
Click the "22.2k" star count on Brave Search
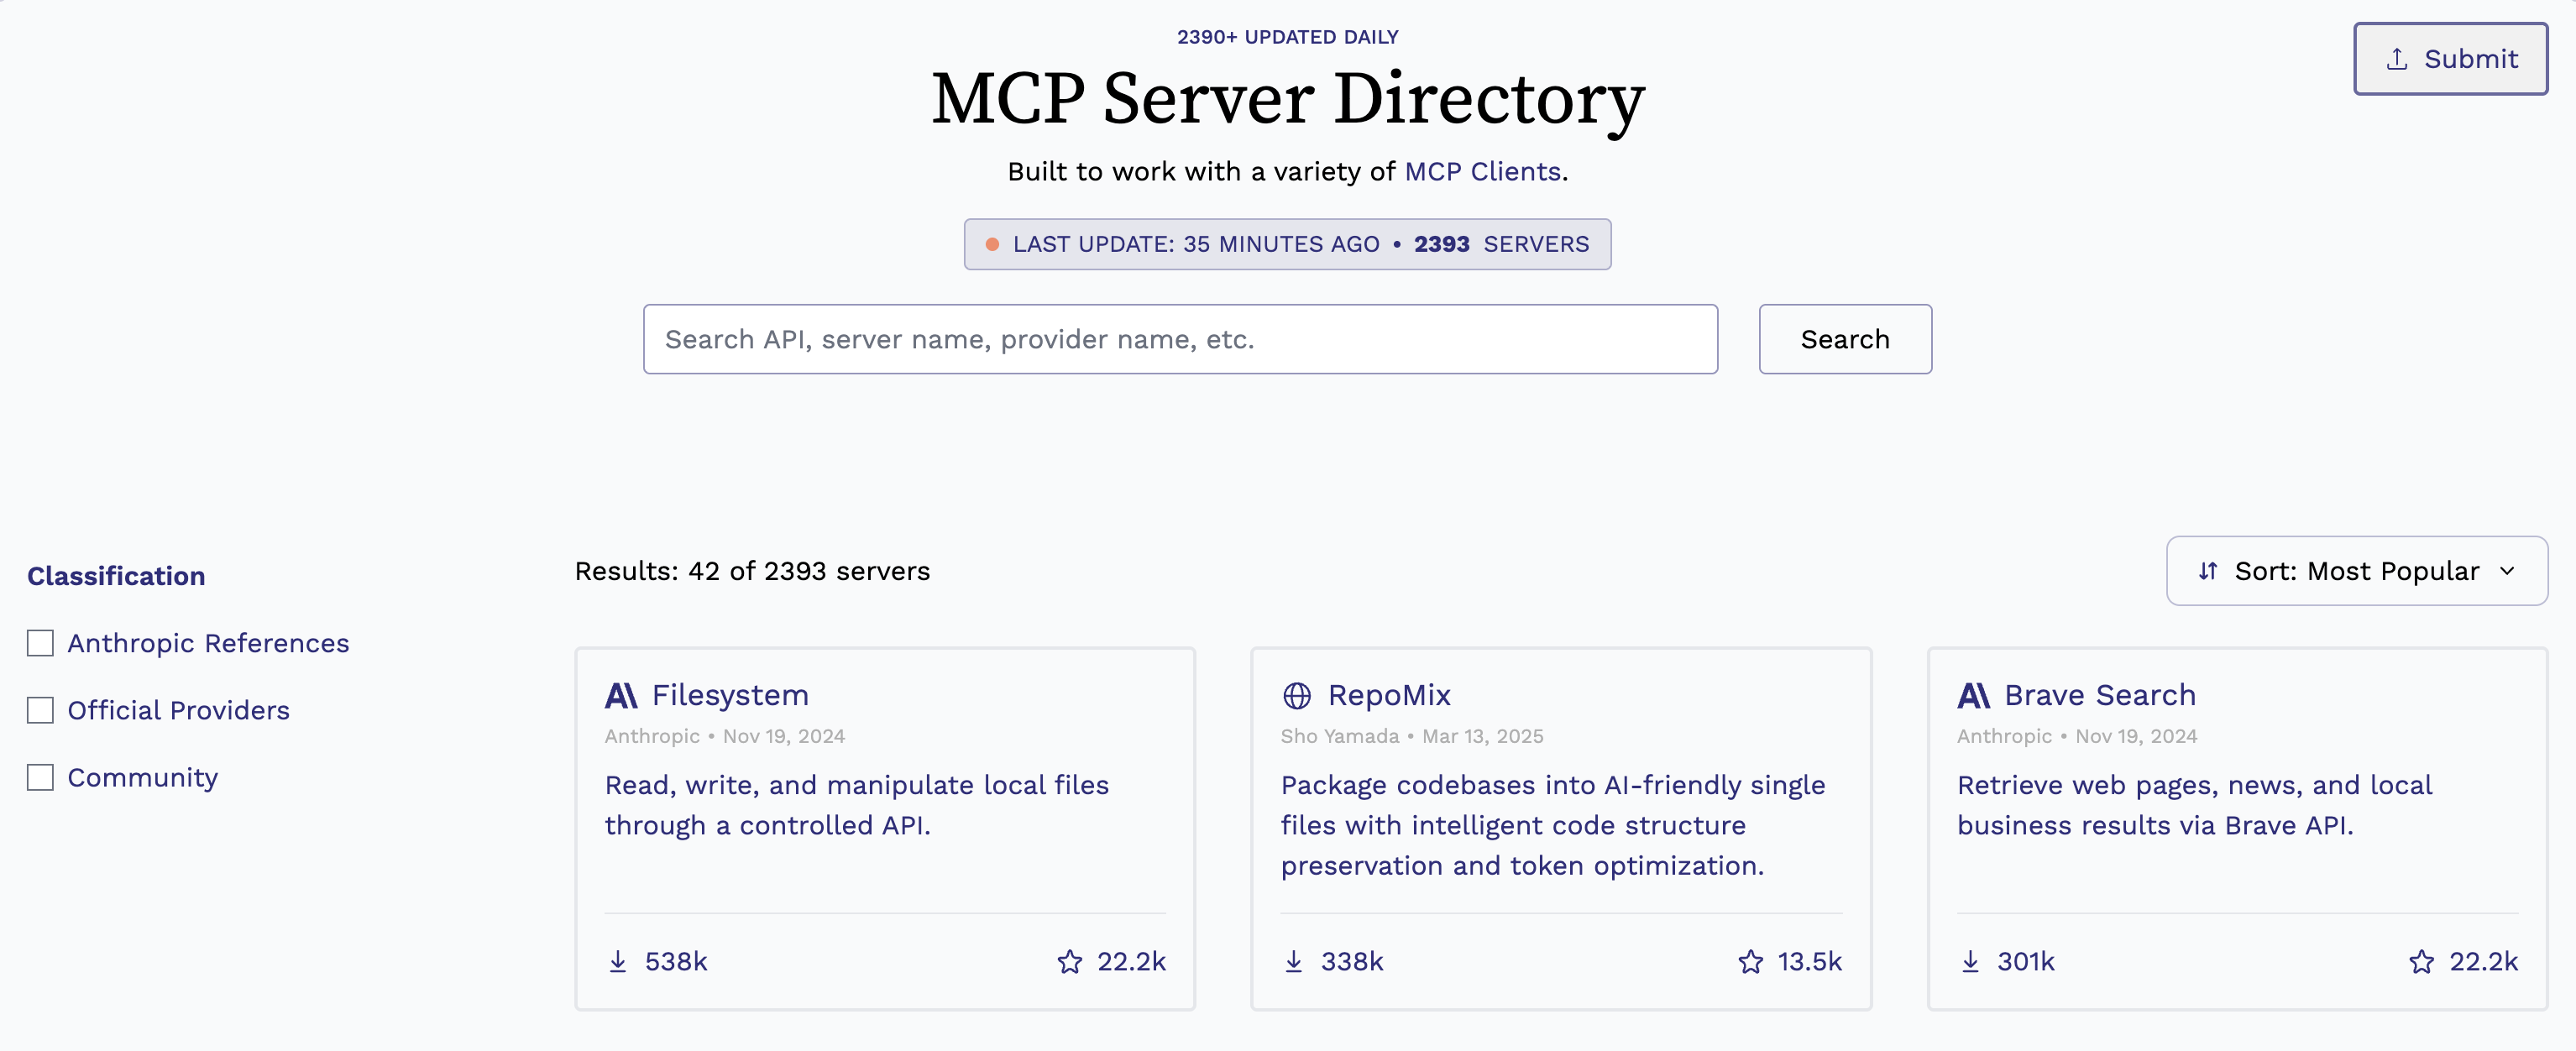pyautogui.click(x=2483, y=961)
